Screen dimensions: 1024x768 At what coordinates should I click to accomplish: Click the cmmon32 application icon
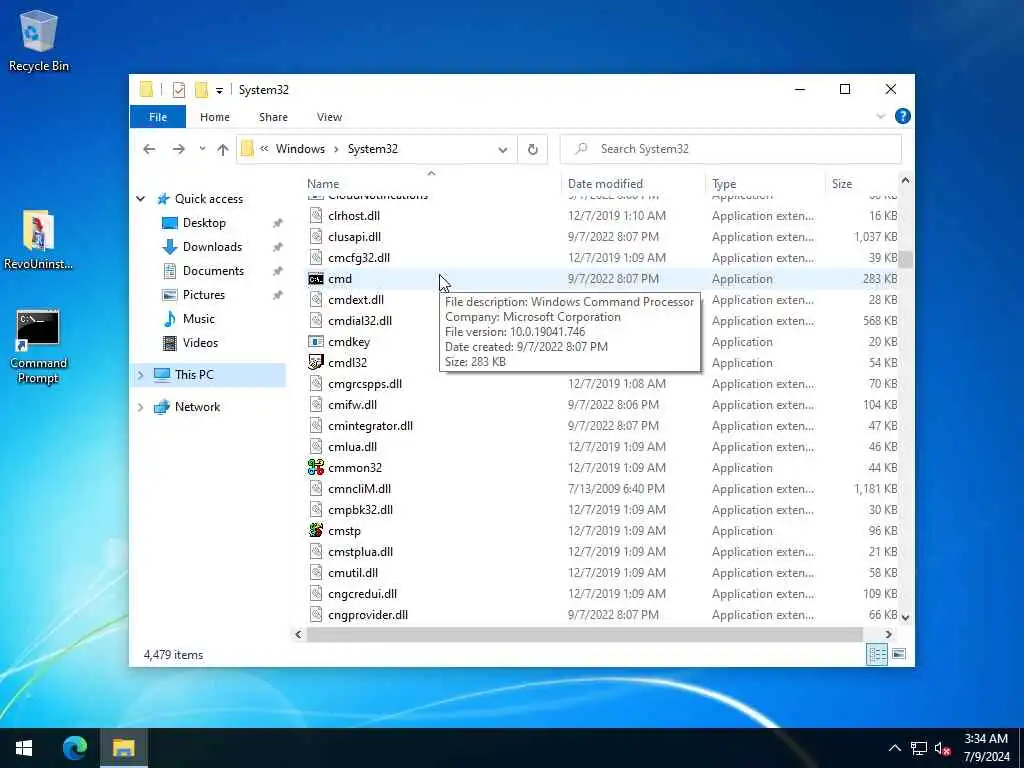[x=316, y=468]
